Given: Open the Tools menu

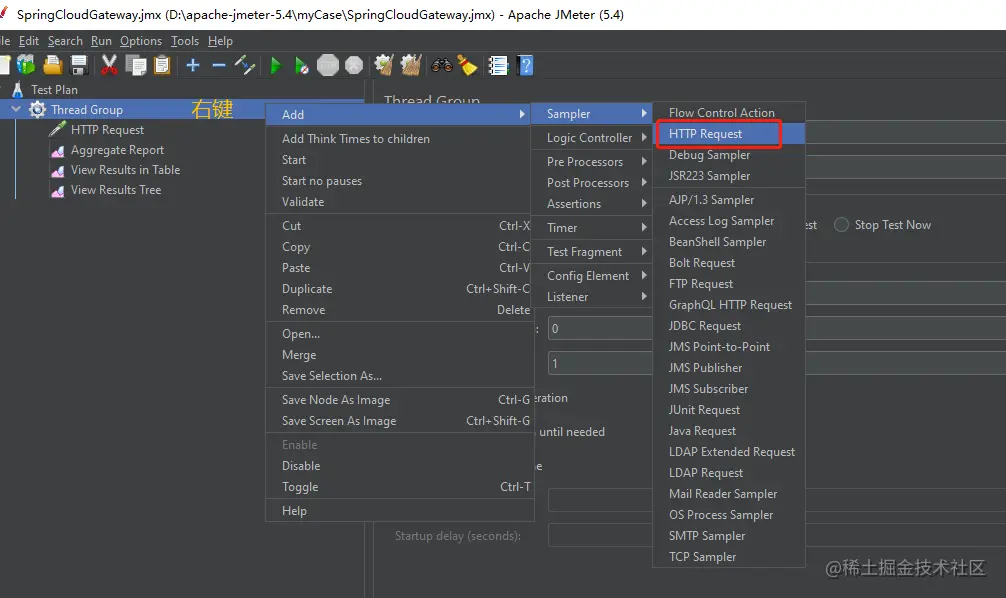Looking at the screenshot, I should (185, 41).
